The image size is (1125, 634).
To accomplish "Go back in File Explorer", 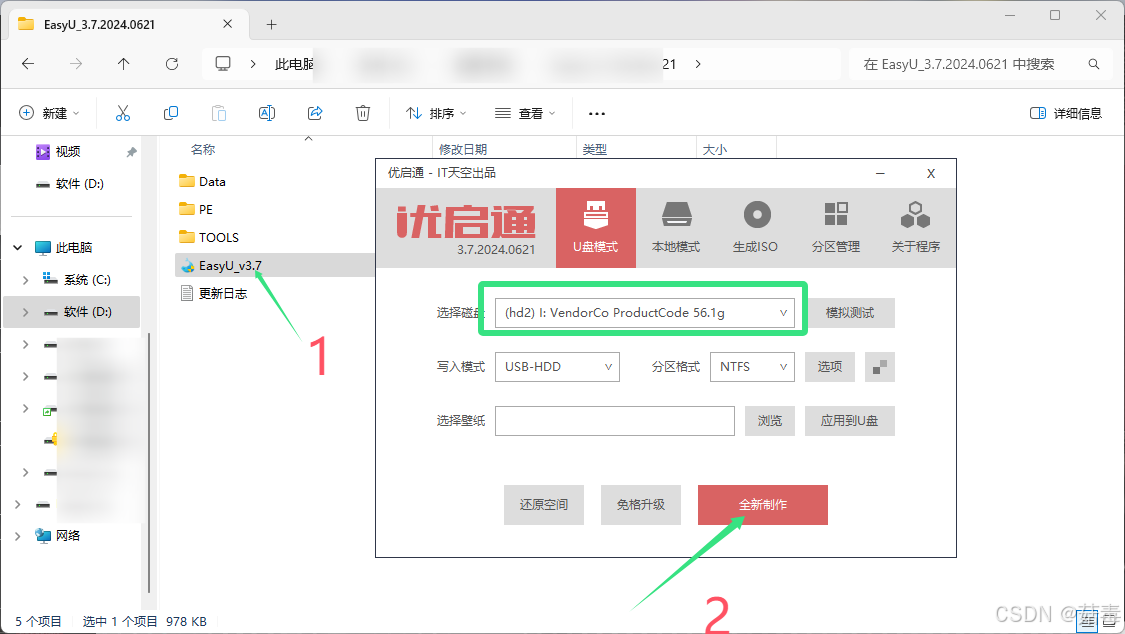I will point(28,64).
